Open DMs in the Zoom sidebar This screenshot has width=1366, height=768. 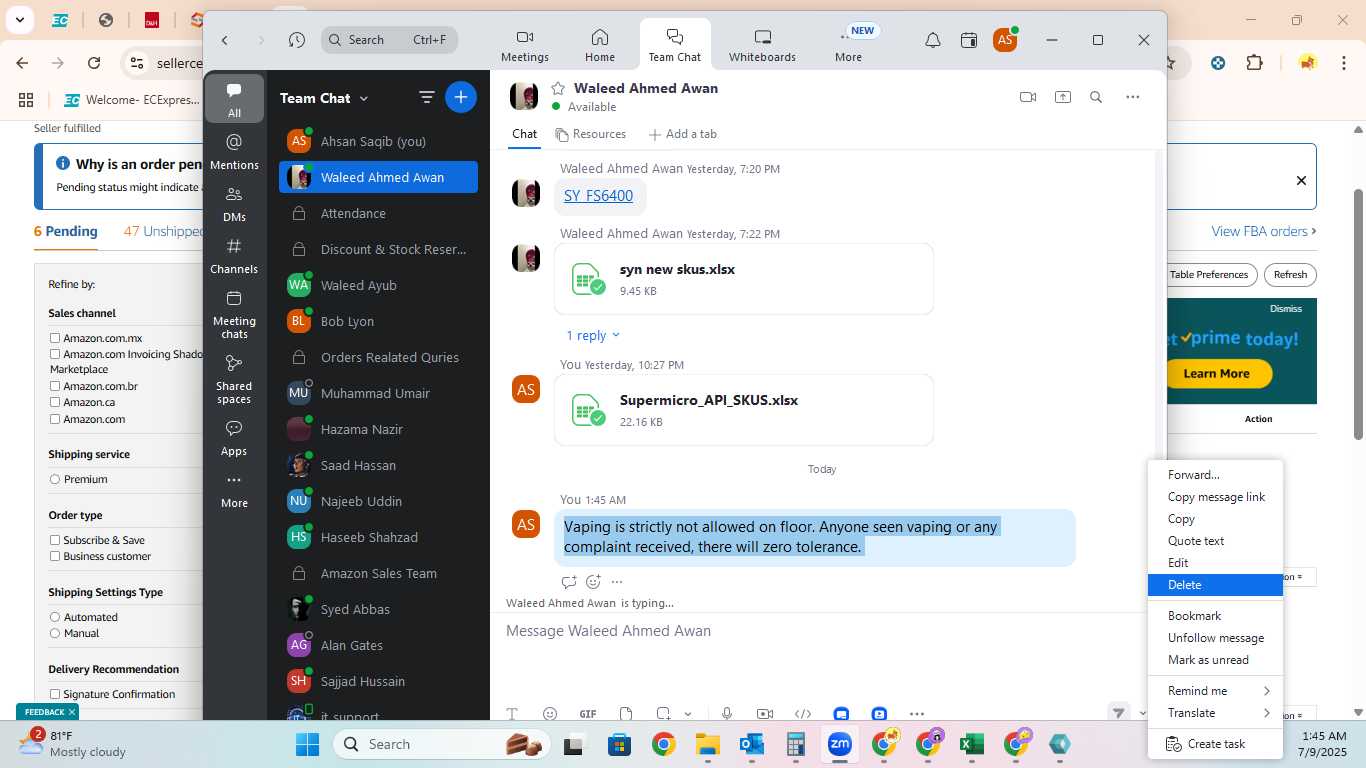pos(234,203)
